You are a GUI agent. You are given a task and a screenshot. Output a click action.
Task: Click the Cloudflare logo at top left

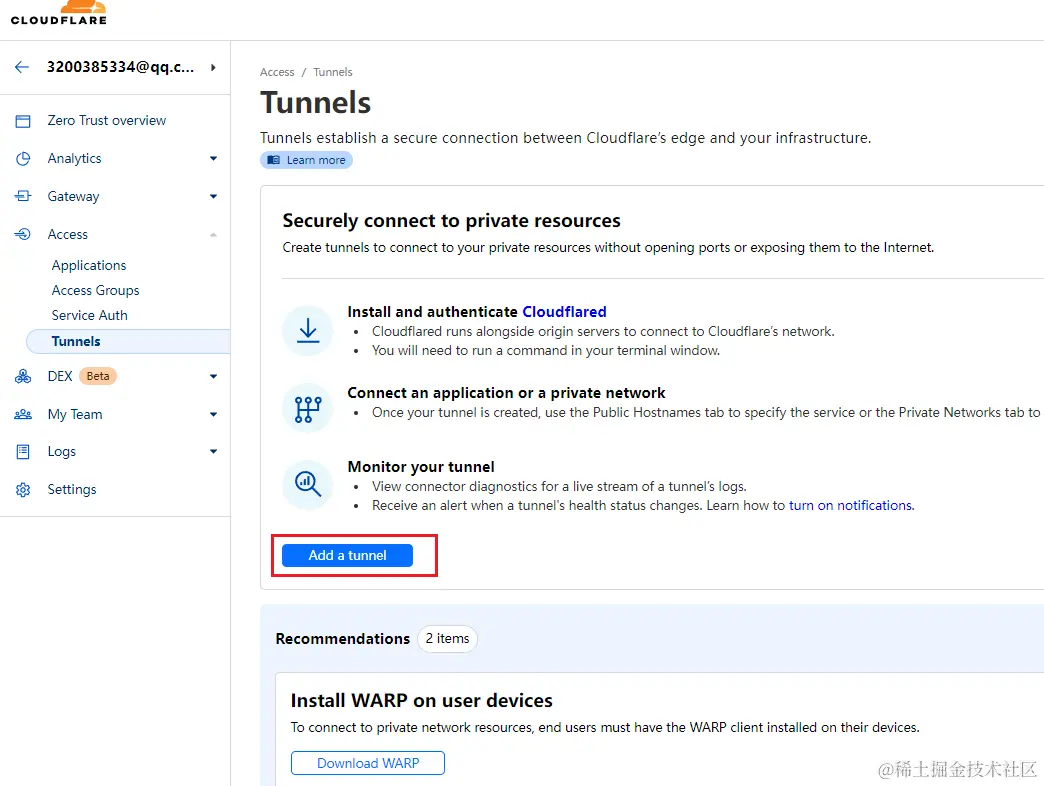pyautogui.click(x=59, y=13)
